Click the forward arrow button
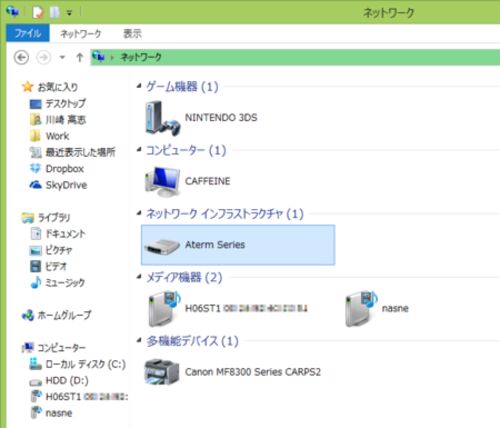 [x=44, y=57]
